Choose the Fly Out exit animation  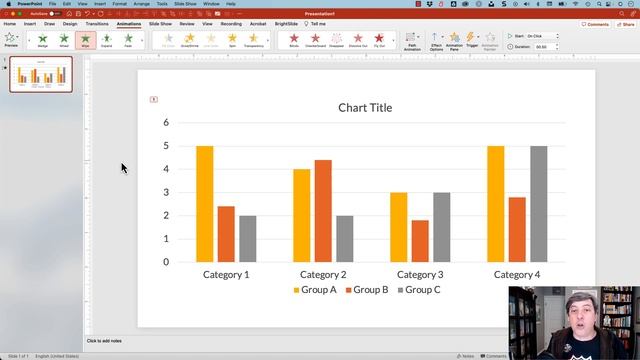[379, 40]
